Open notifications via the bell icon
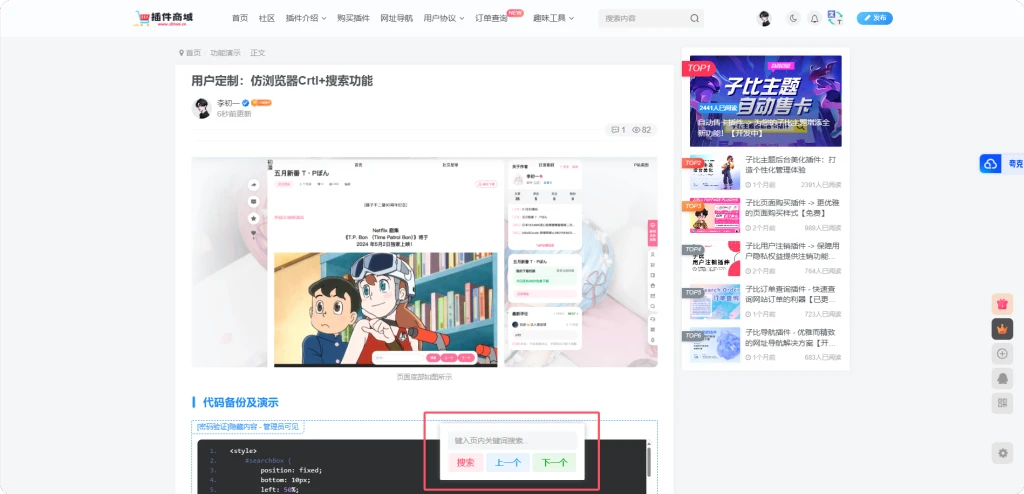The width and height of the screenshot is (1024, 494). pos(814,18)
